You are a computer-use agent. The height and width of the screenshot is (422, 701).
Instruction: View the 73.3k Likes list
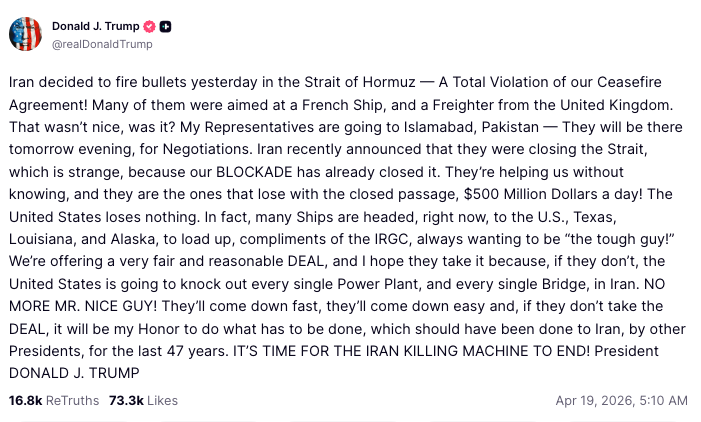[x=143, y=400]
